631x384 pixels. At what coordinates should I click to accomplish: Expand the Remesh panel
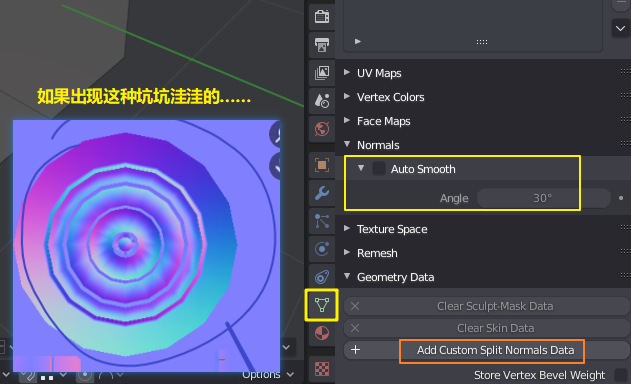(346, 252)
